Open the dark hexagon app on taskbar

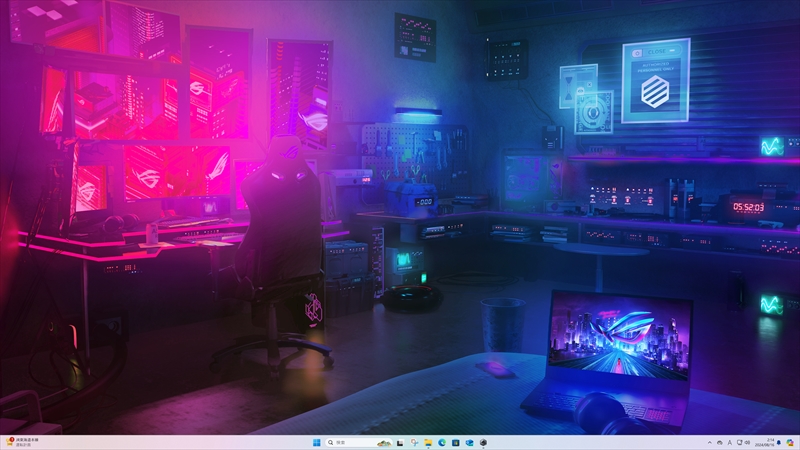pos(483,442)
